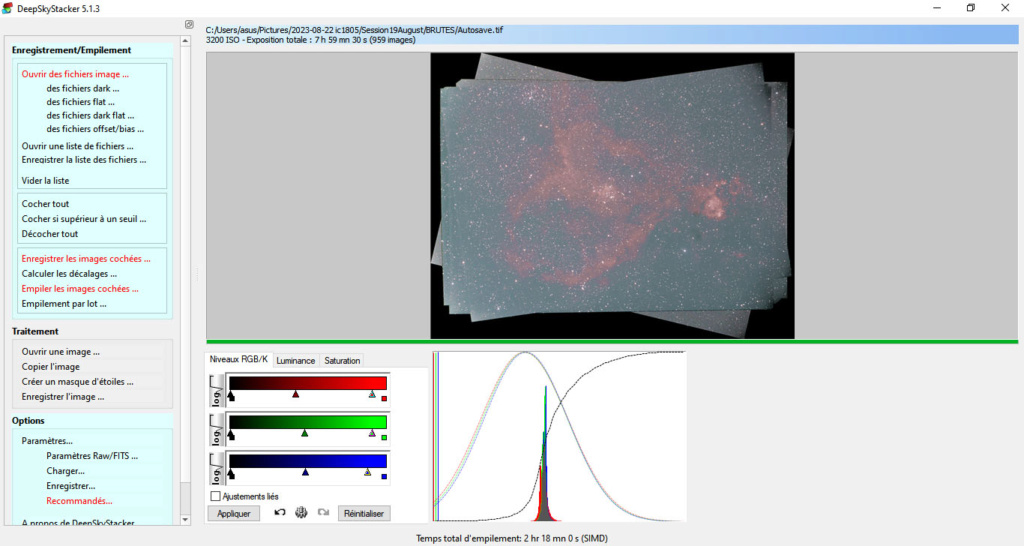Click the pin icon above left panel
The image size is (1024, 546).
coord(189,24)
